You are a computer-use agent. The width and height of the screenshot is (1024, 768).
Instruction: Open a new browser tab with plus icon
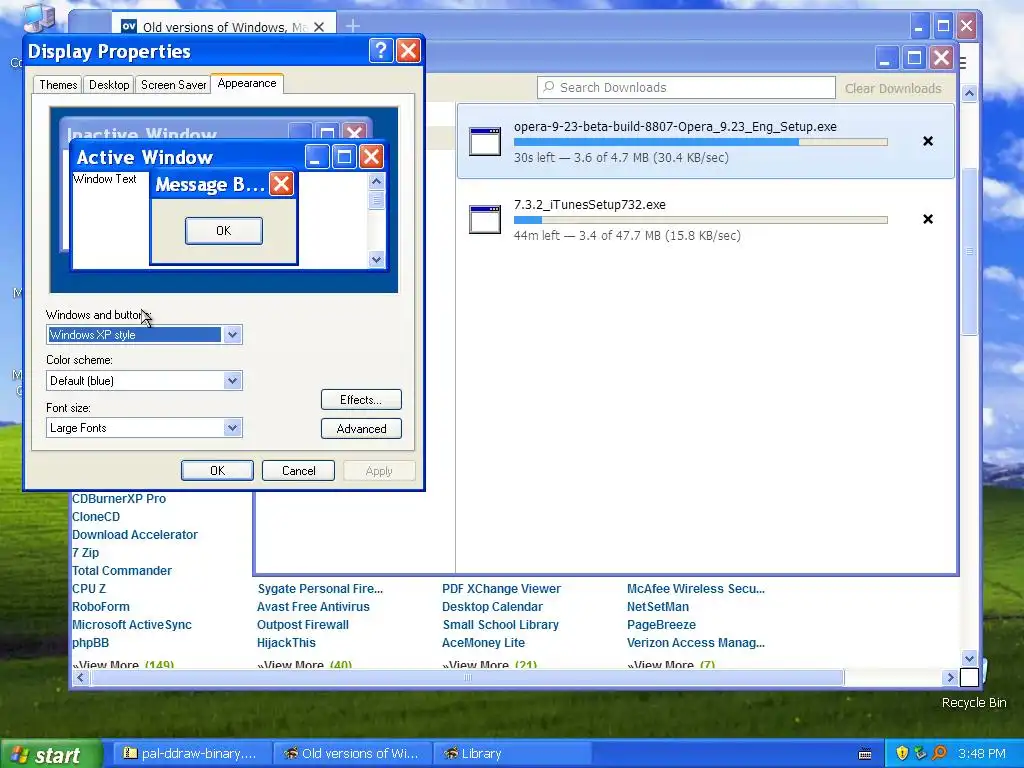(x=353, y=26)
